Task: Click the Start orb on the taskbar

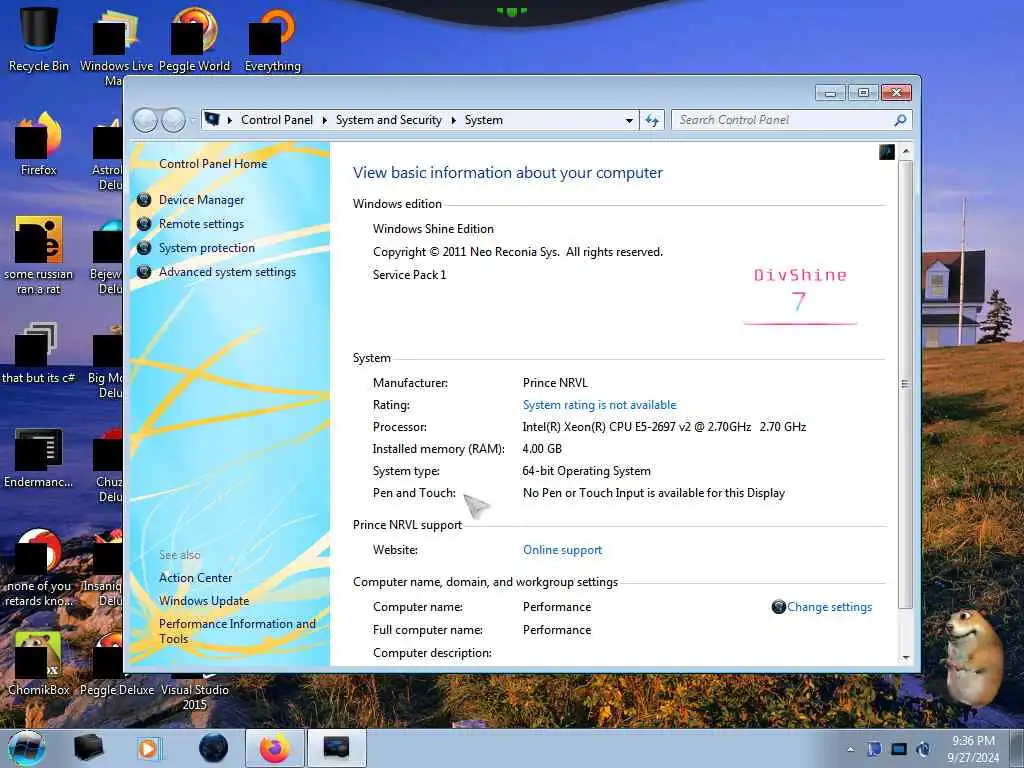Action: pos(26,748)
